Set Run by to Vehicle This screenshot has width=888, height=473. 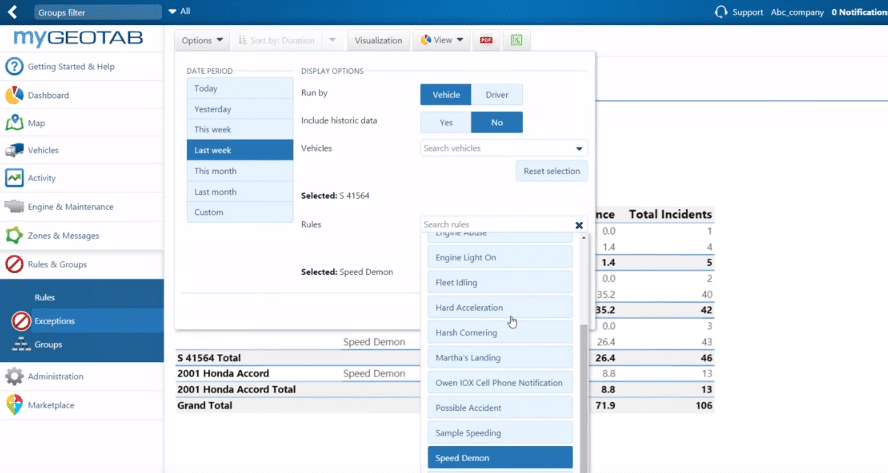pyautogui.click(x=446, y=95)
